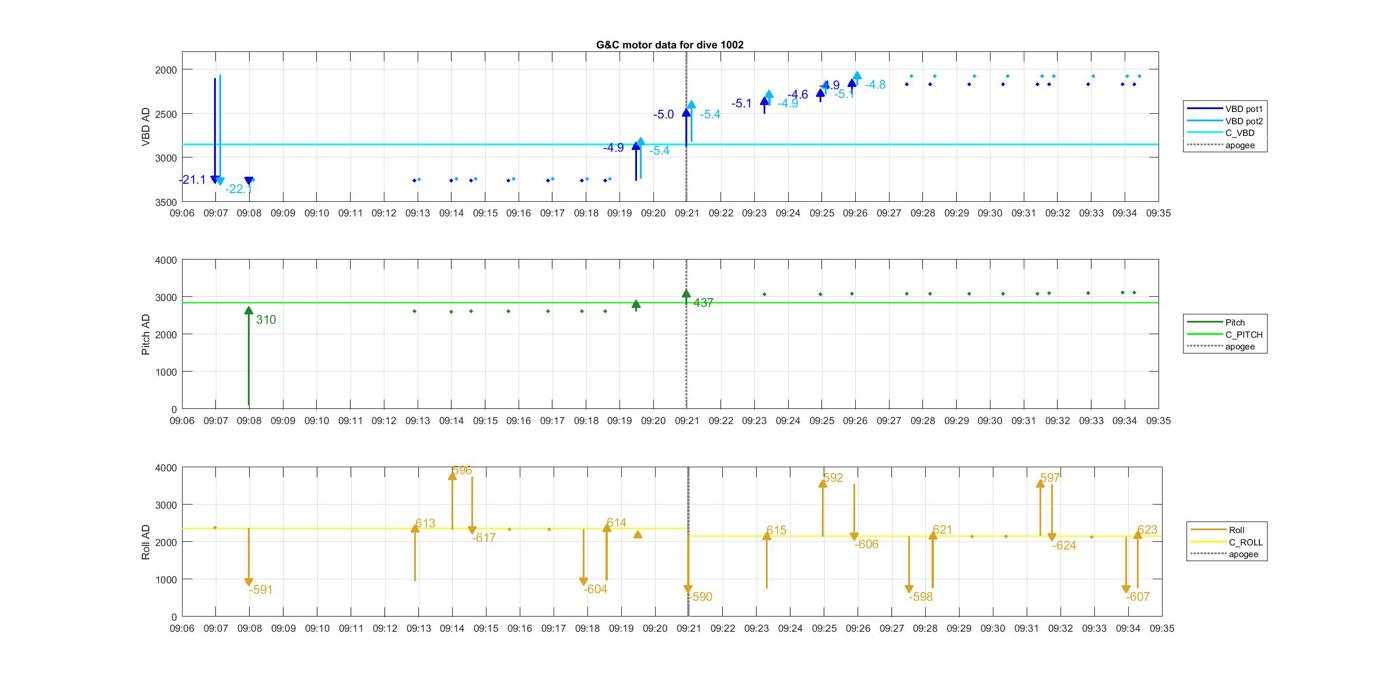Screen dimensions: 1400x693
Task: Click the "-4.8" VBD data label
Action: pyautogui.click(x=876, y=85)
